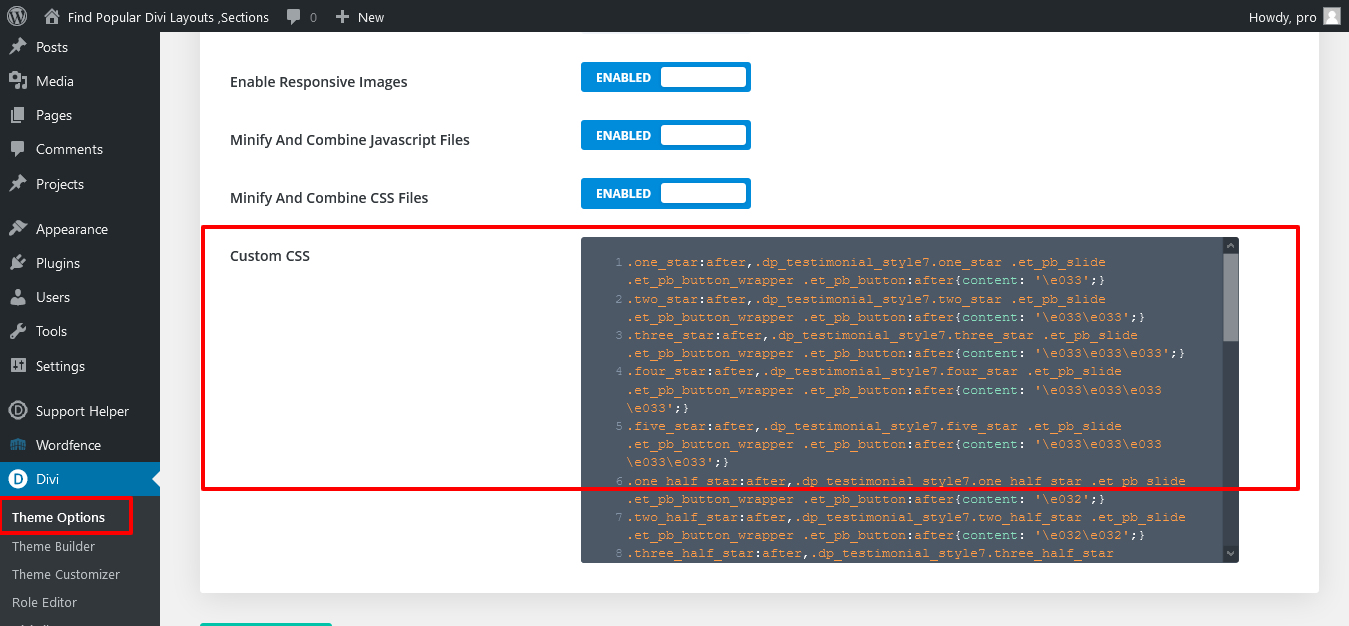Viewport: 1349px width, 626px height.
Task: Disable the Enable Responsive Images toggle
Action: (666, 77)
